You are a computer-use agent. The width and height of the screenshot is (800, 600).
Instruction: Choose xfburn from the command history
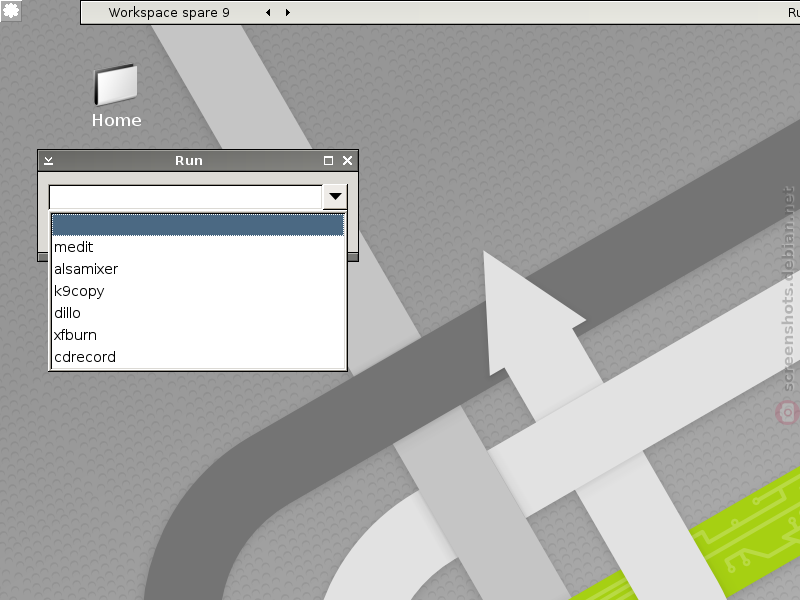tap(198, 335)
